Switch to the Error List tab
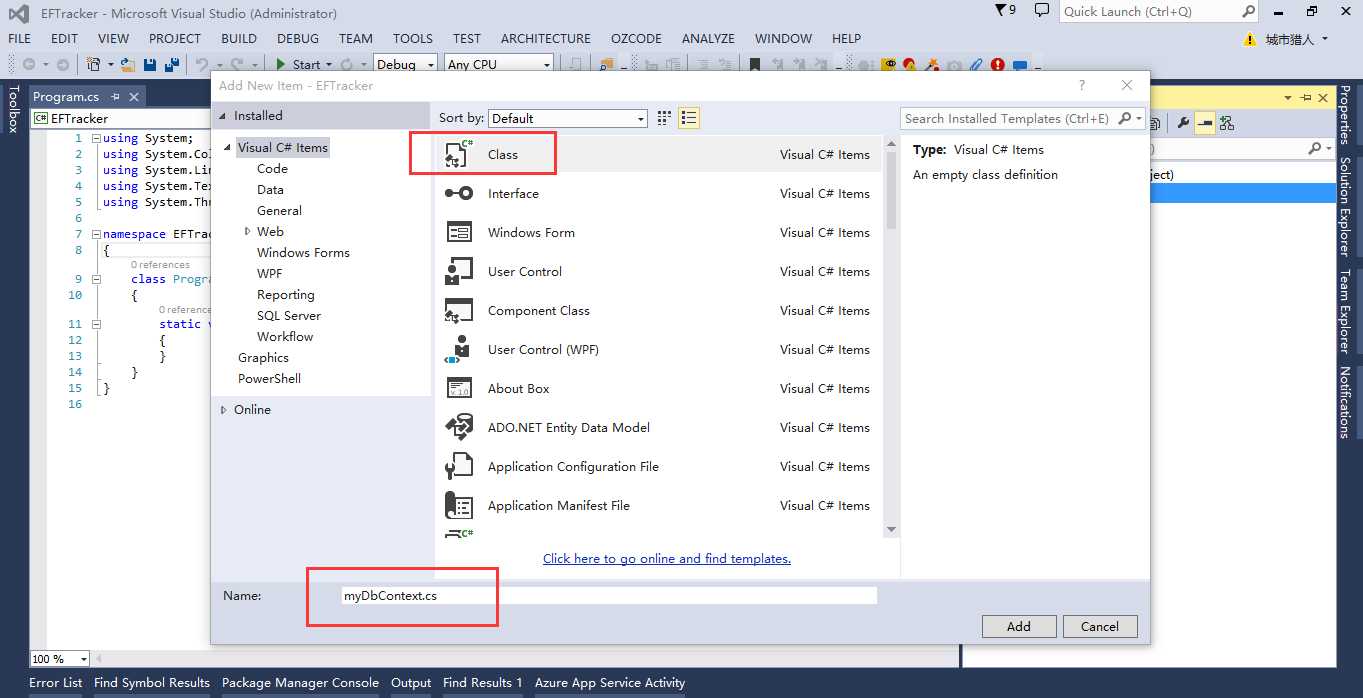Screen dimensions: 1363x698 [56, 683]
